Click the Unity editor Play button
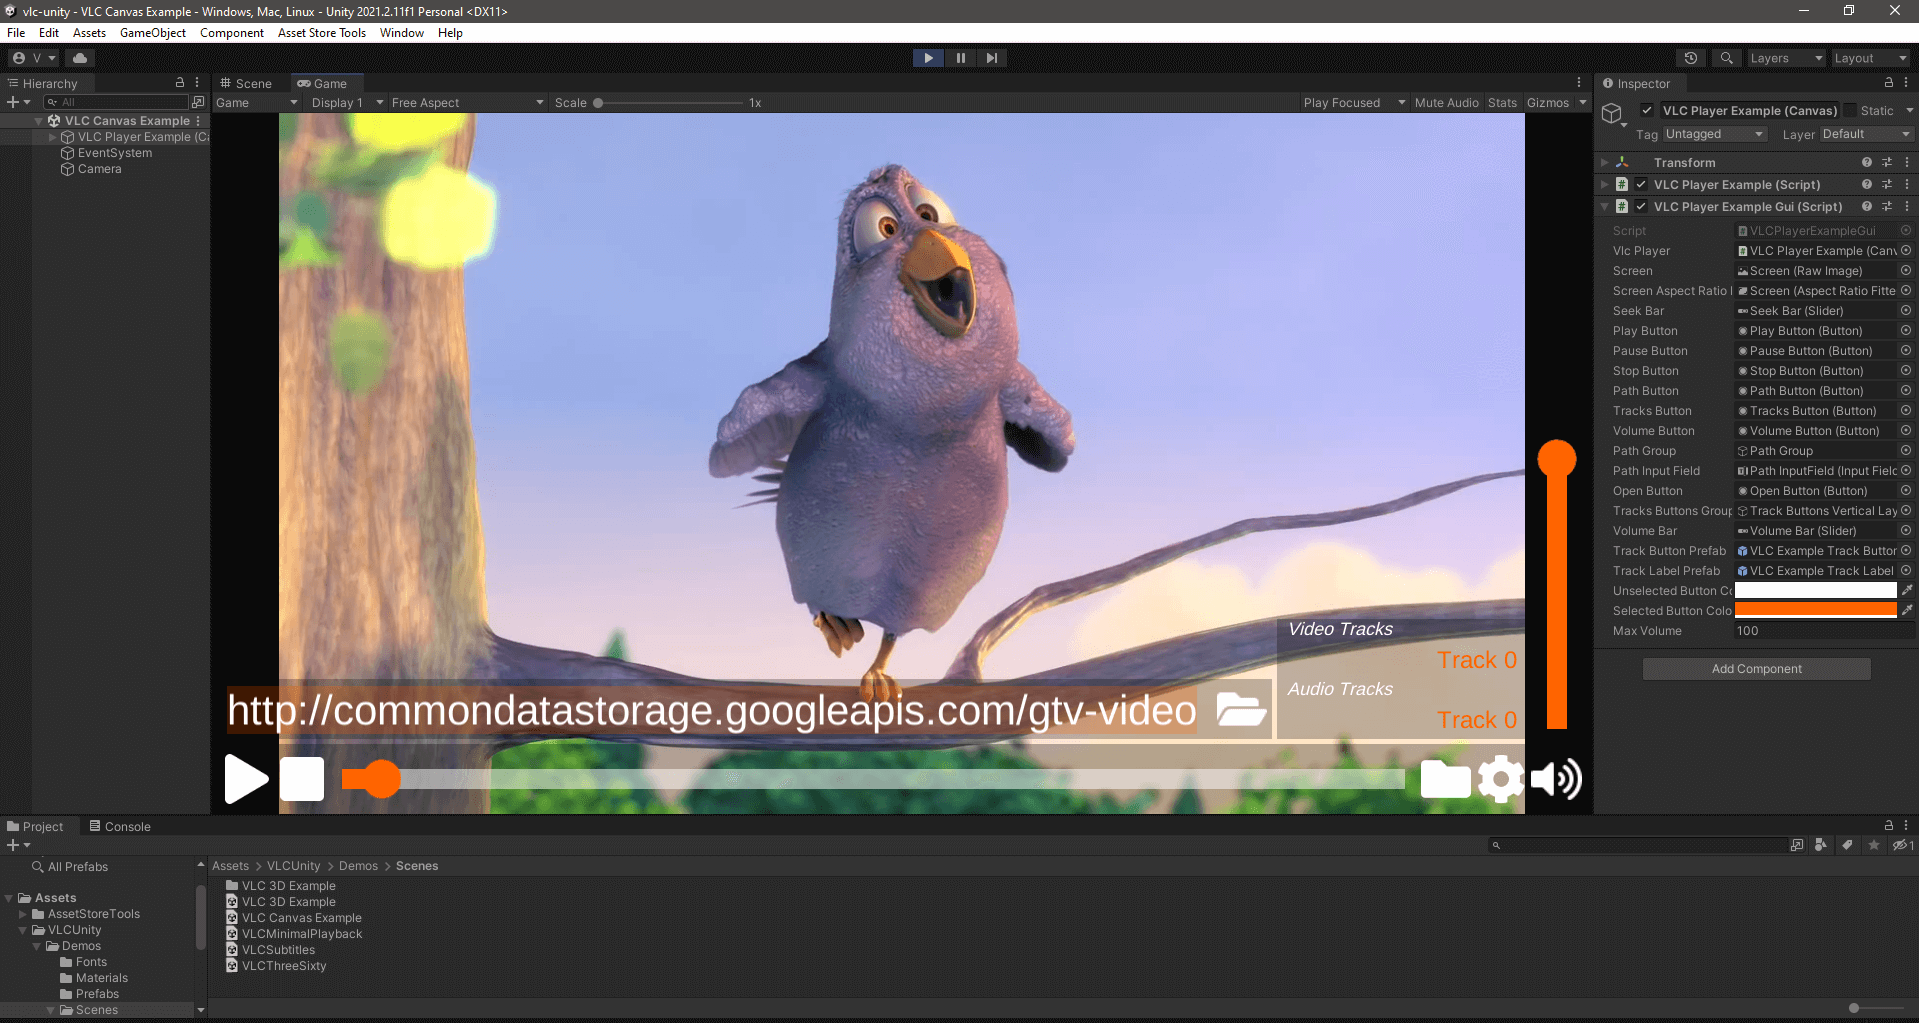Screen dimensions: 1919x1023 point(928,58)
